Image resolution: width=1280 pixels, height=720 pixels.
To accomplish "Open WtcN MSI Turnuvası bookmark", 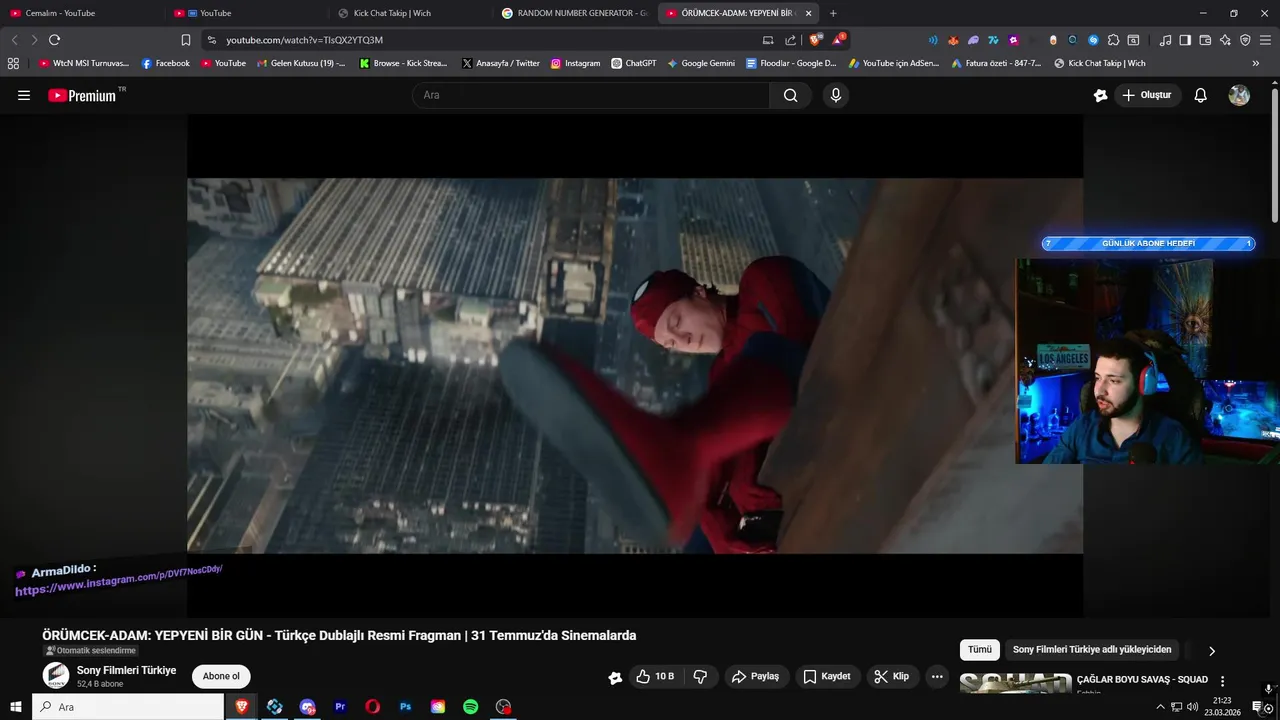I will tap(84, 63).
